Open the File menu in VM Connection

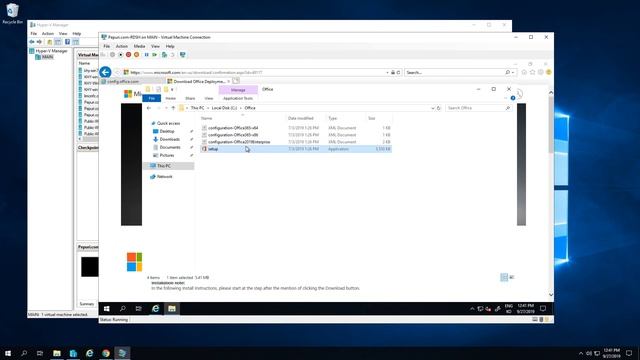[107, 46]
